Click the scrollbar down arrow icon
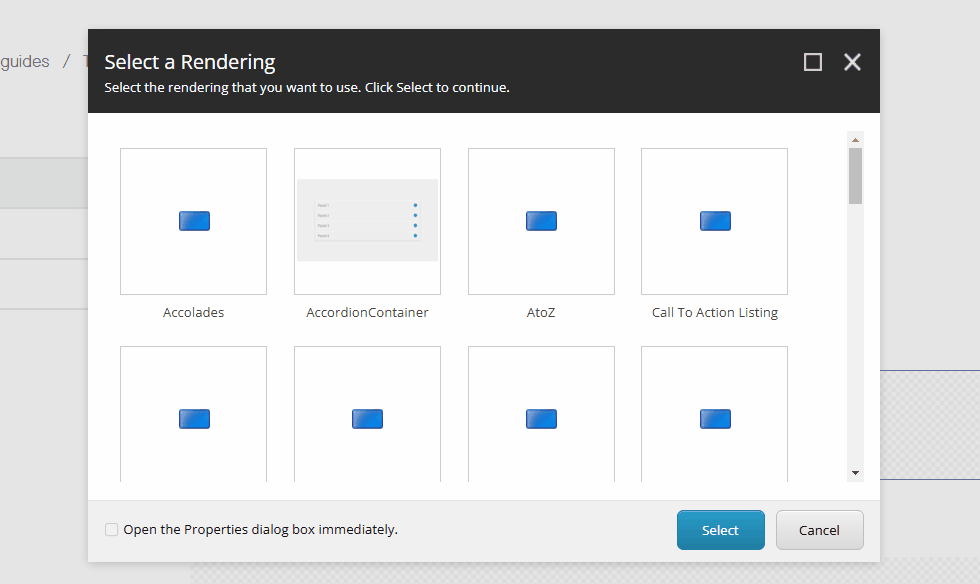The height and width of the screenshot is (584, 980). 855,472
